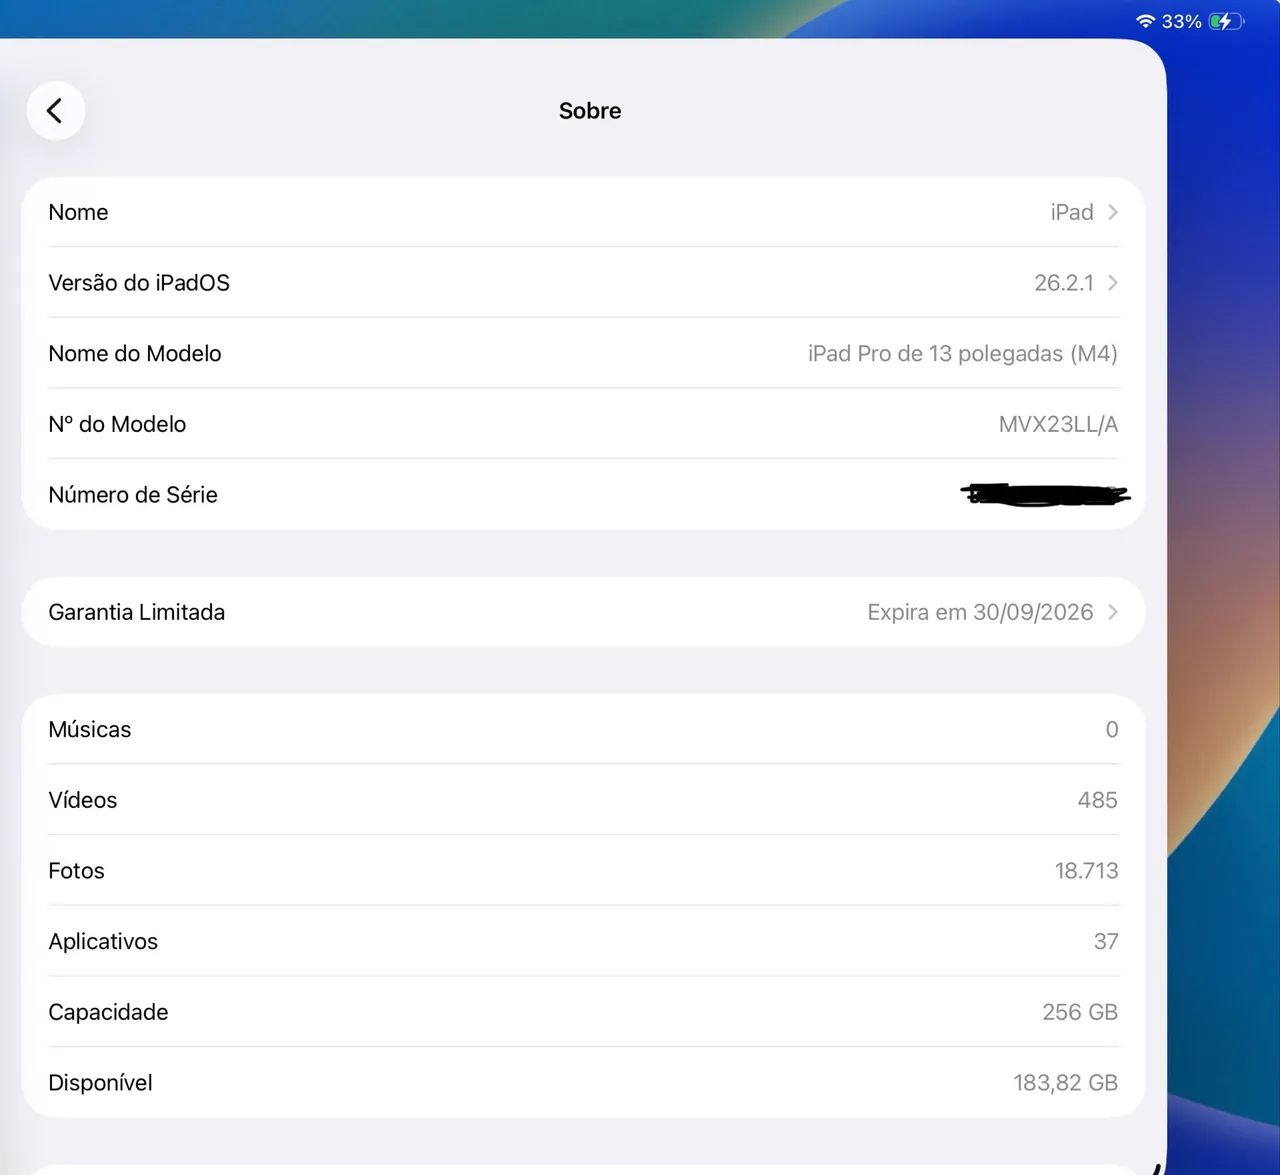This screenshot has height=1175, width=1280.
Task: Tap the 33% battery percentage
Action: [x=1181, y=21]
